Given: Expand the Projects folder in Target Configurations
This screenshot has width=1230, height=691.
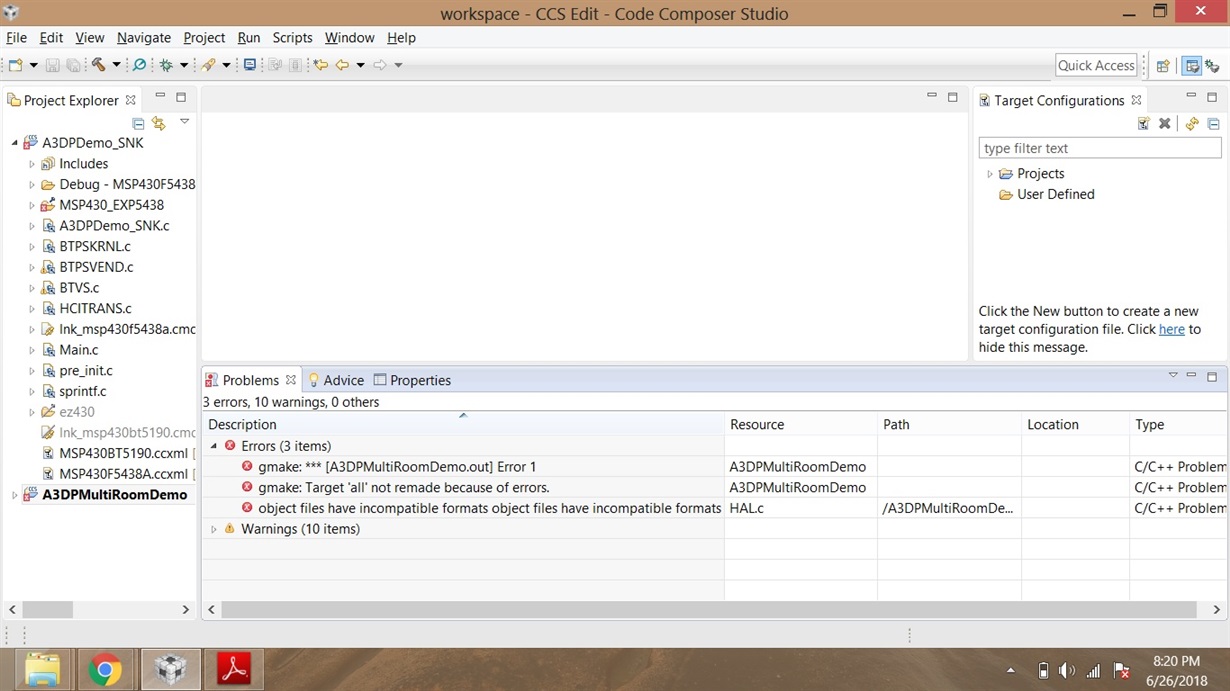Looking at the screenshot, I should [990, 174].
